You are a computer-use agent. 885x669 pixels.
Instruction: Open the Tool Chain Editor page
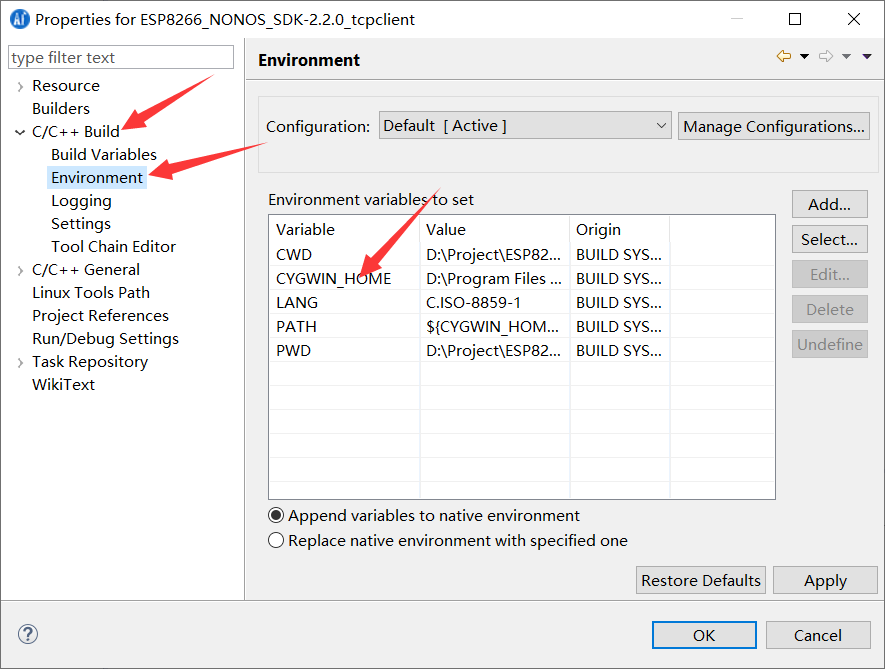coord(113,246)
